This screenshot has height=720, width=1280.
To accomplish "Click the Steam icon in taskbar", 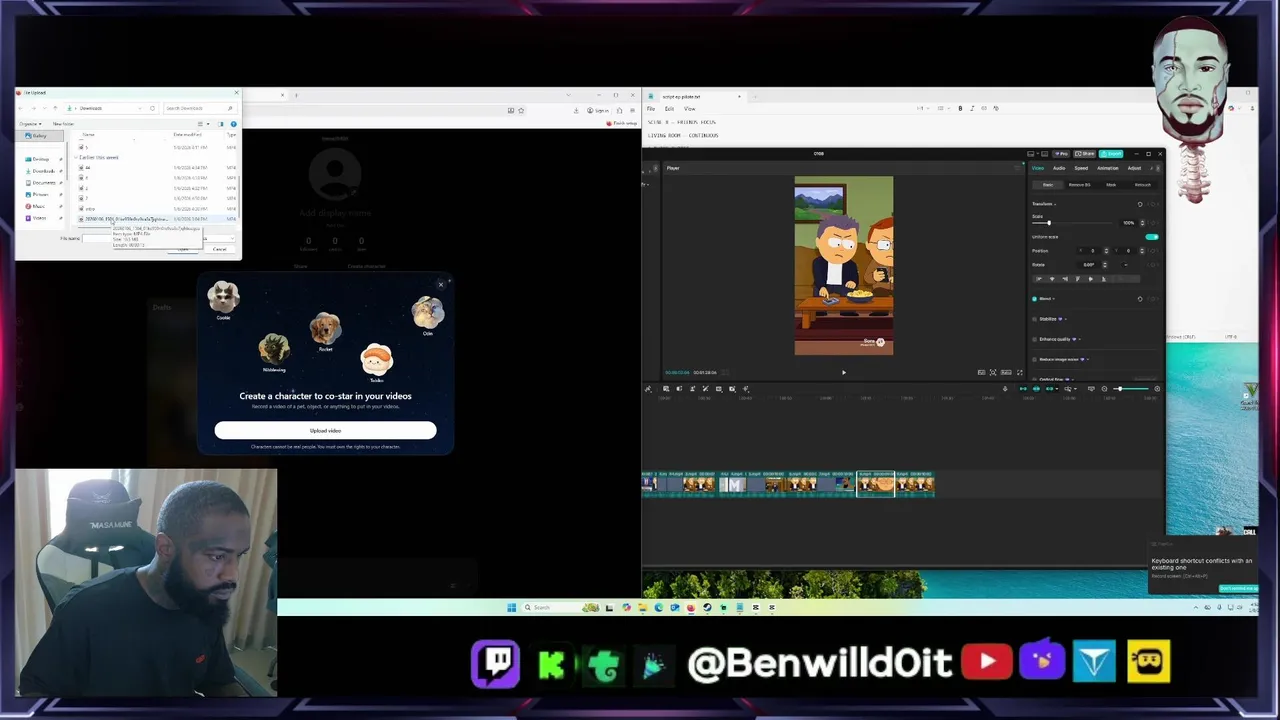I will click(707, 607).
